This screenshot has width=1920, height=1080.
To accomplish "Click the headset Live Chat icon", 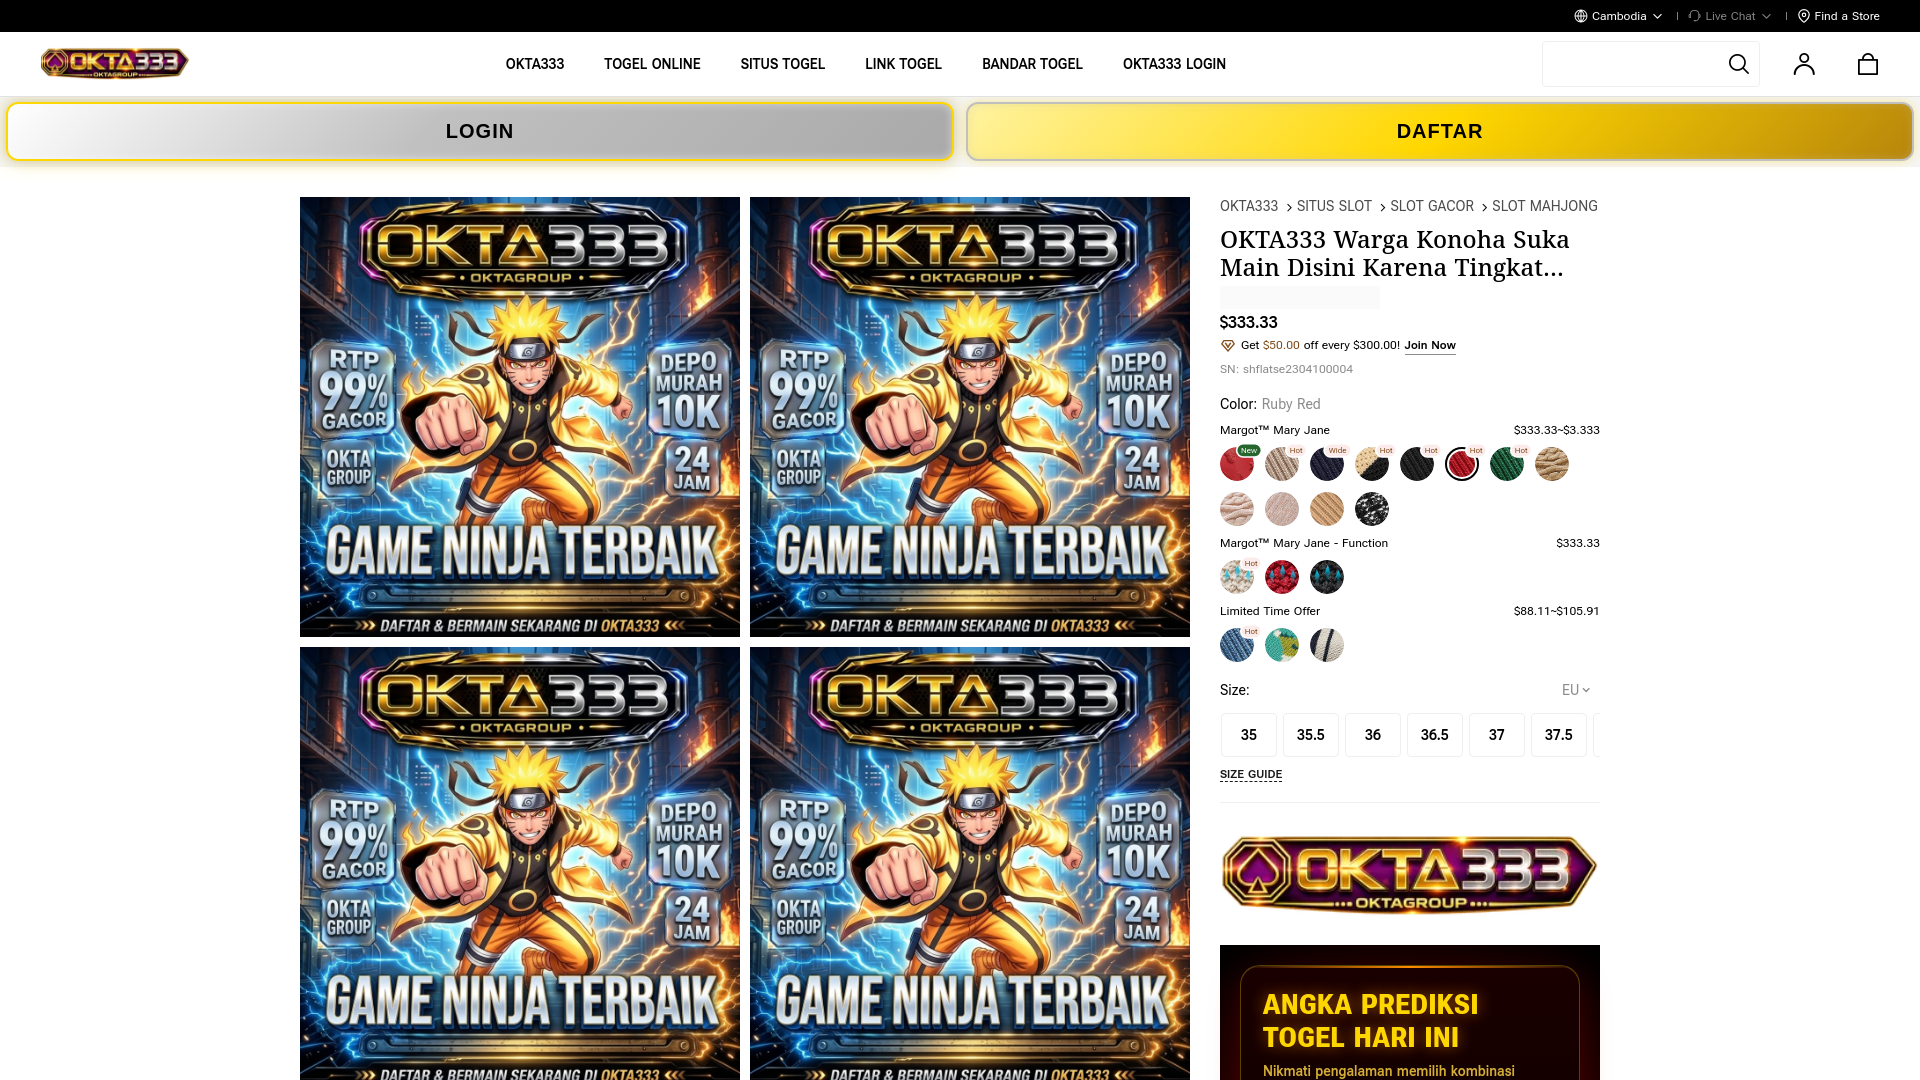I will coord(1695,16).
